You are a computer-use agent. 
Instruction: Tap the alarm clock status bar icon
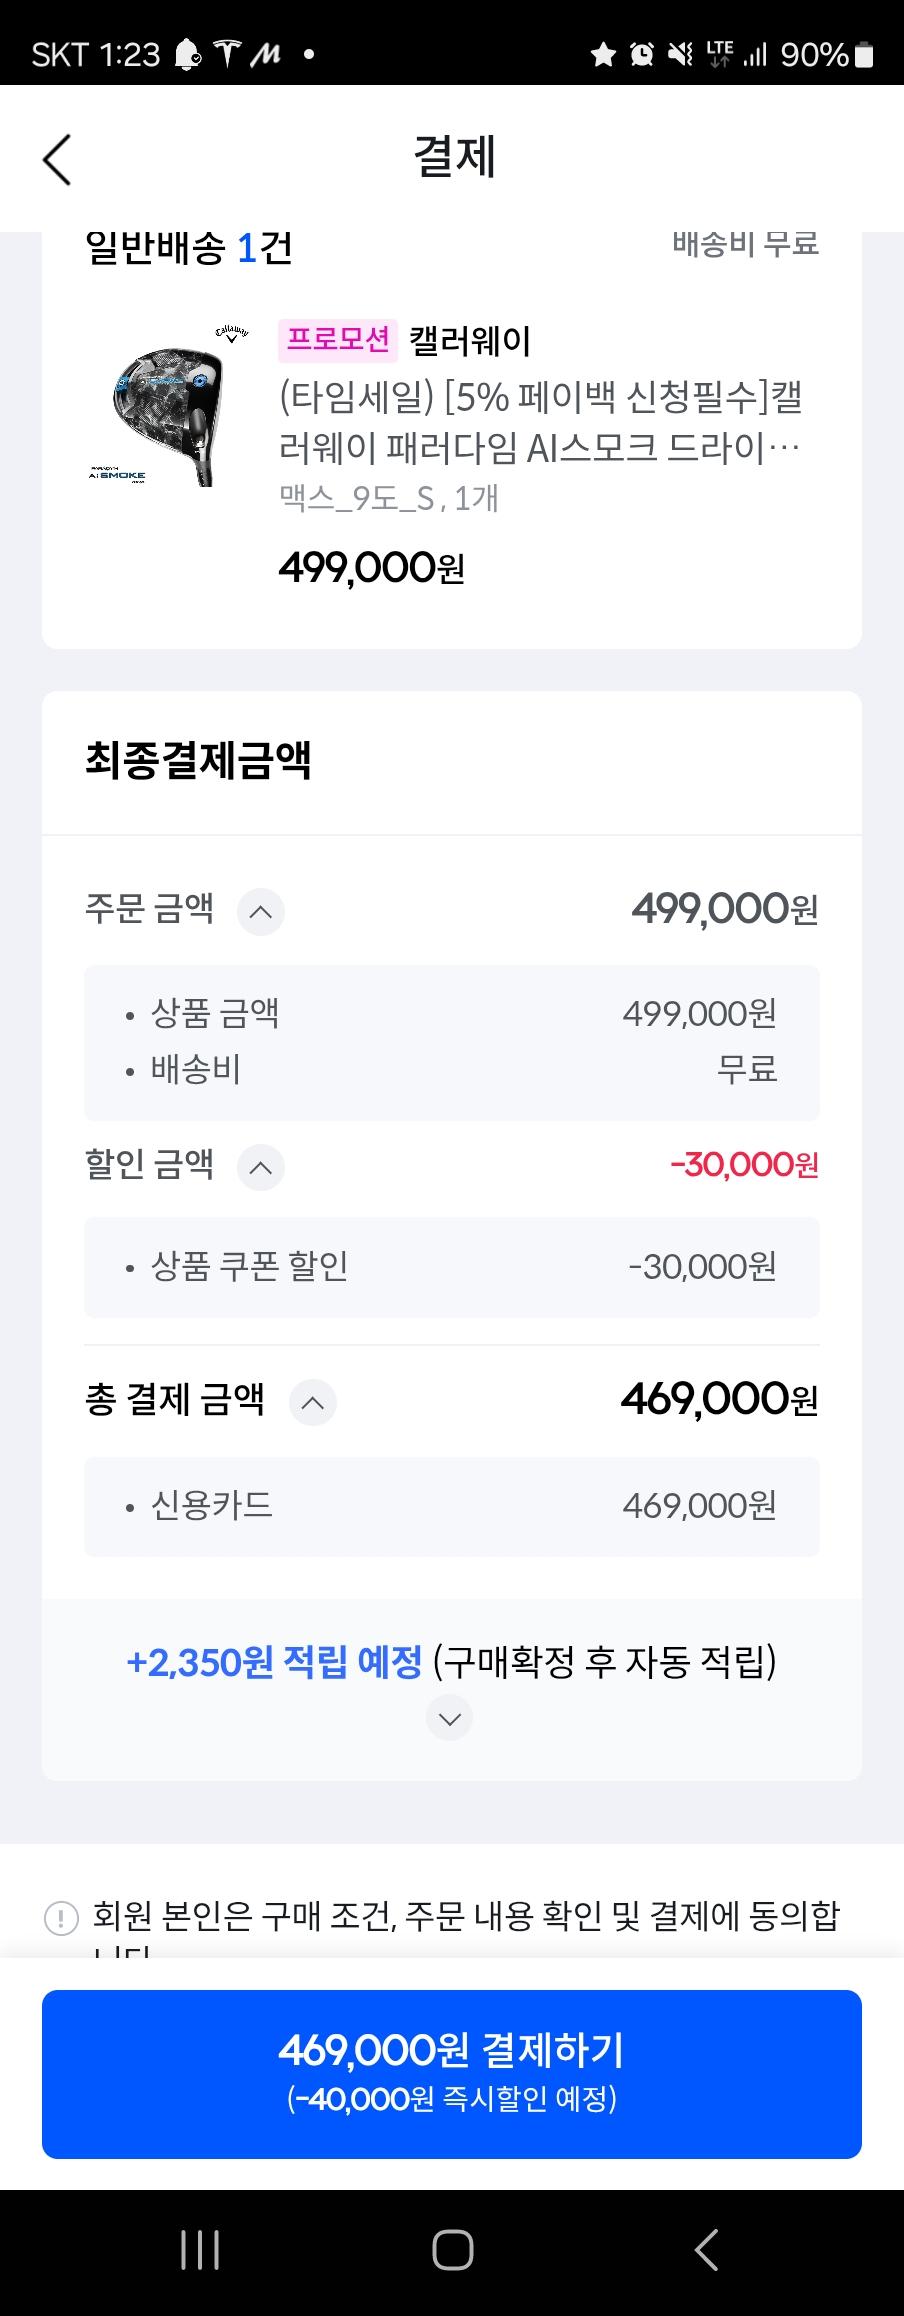[642, 55]
